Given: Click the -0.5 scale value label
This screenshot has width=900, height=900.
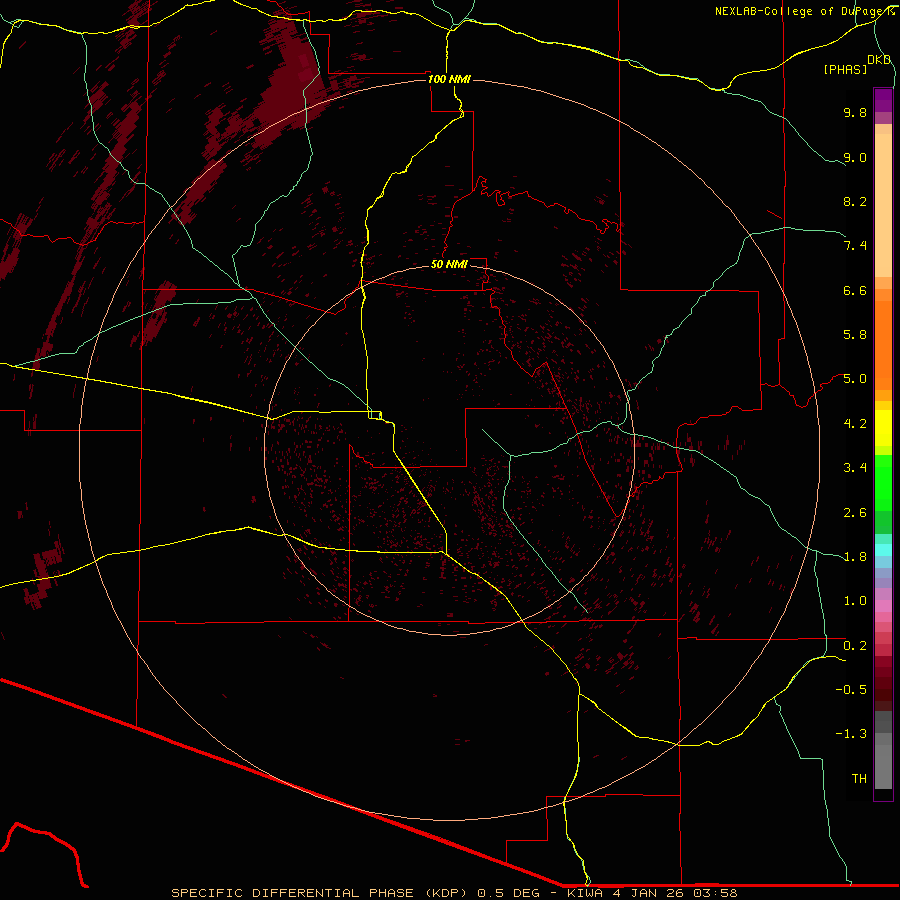Looking at the screenshot, I should pyautogui.click(x=851, y=690).
